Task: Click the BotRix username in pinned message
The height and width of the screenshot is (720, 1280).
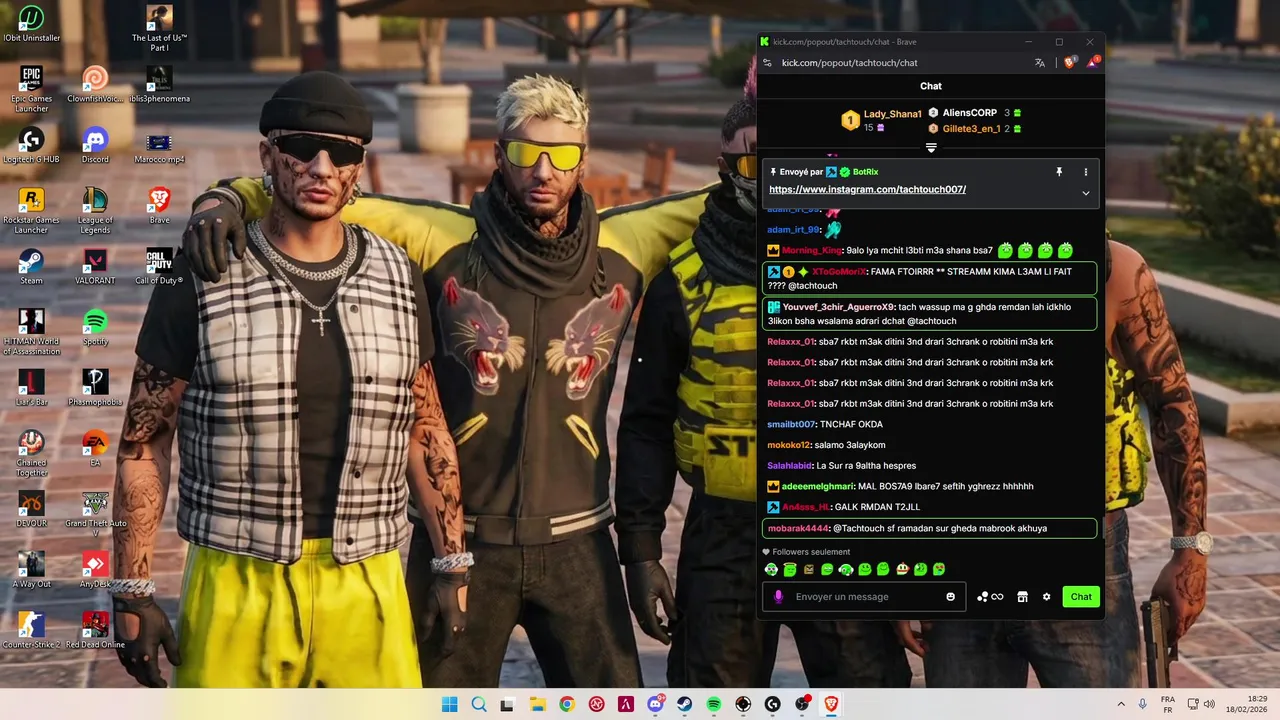Action: pos(865,172)
